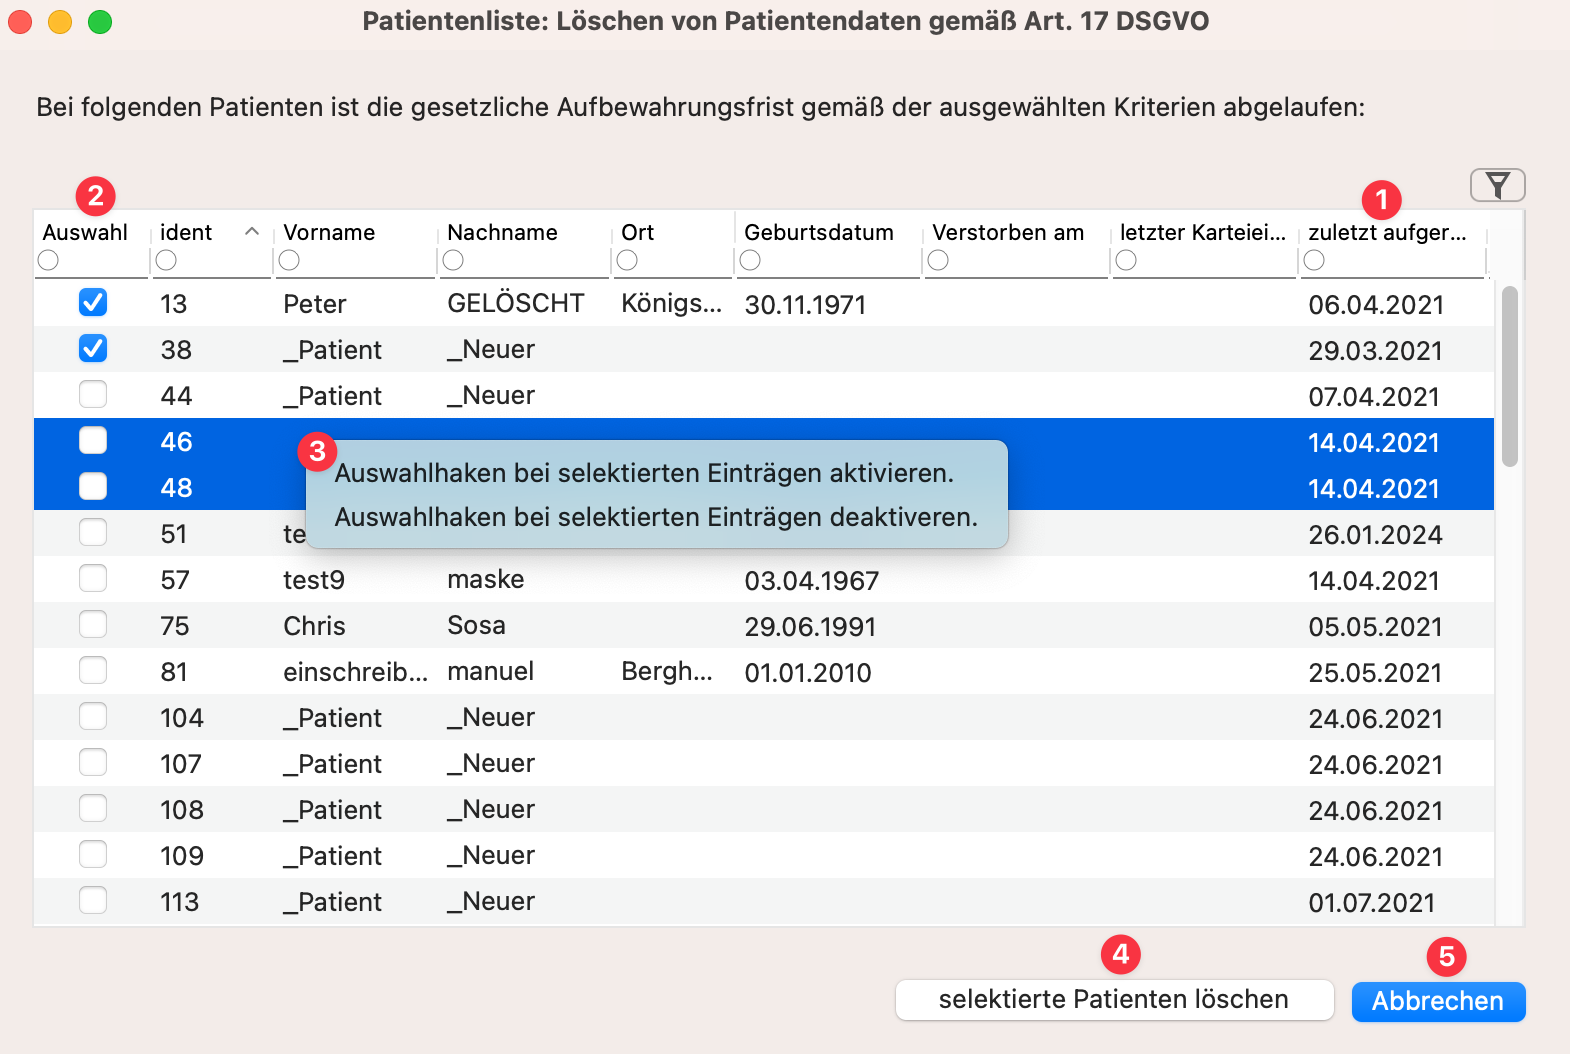Check the checkbox for ident 46
1570x1054 pixels.
[93, 440]
